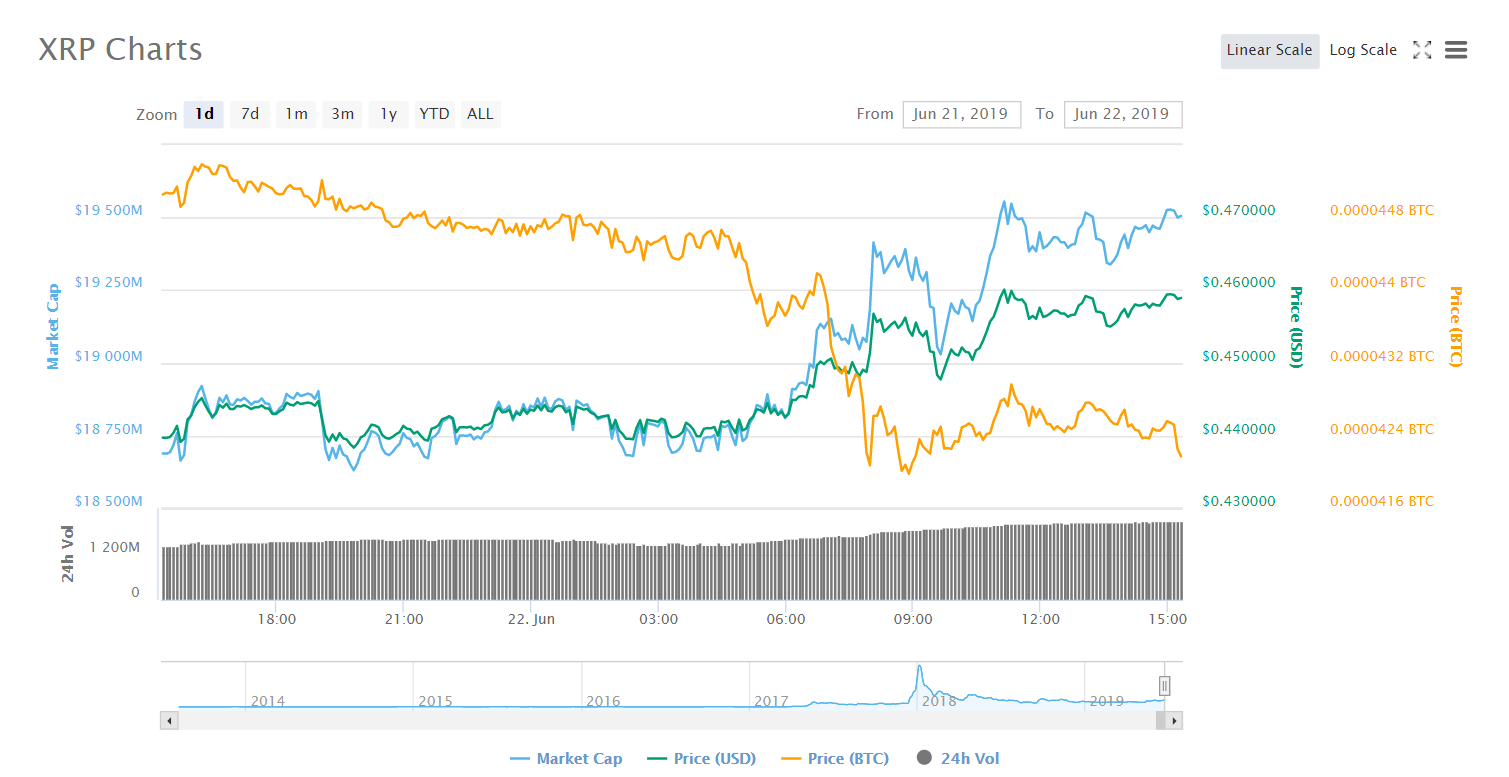Open the chart hamburger menu
Screen dimensions: 1509x777
pos(1456,50)
